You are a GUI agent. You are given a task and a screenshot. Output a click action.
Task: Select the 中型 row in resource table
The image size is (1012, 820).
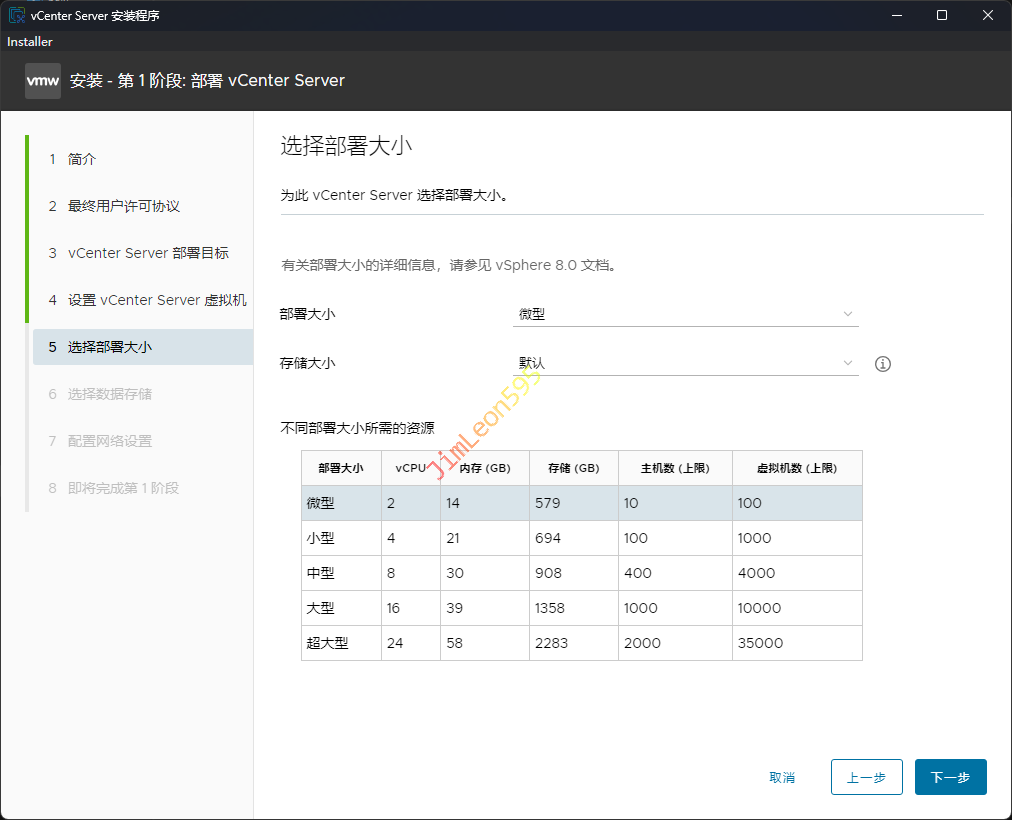[581, 573]
